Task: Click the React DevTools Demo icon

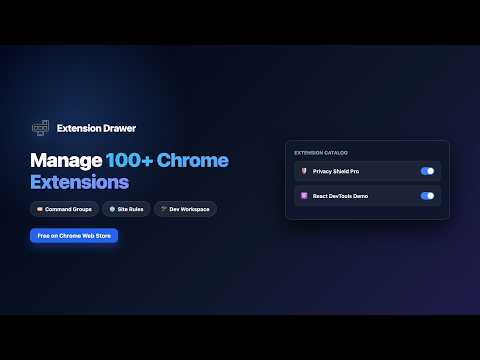Action: click(x=304, y=196)
